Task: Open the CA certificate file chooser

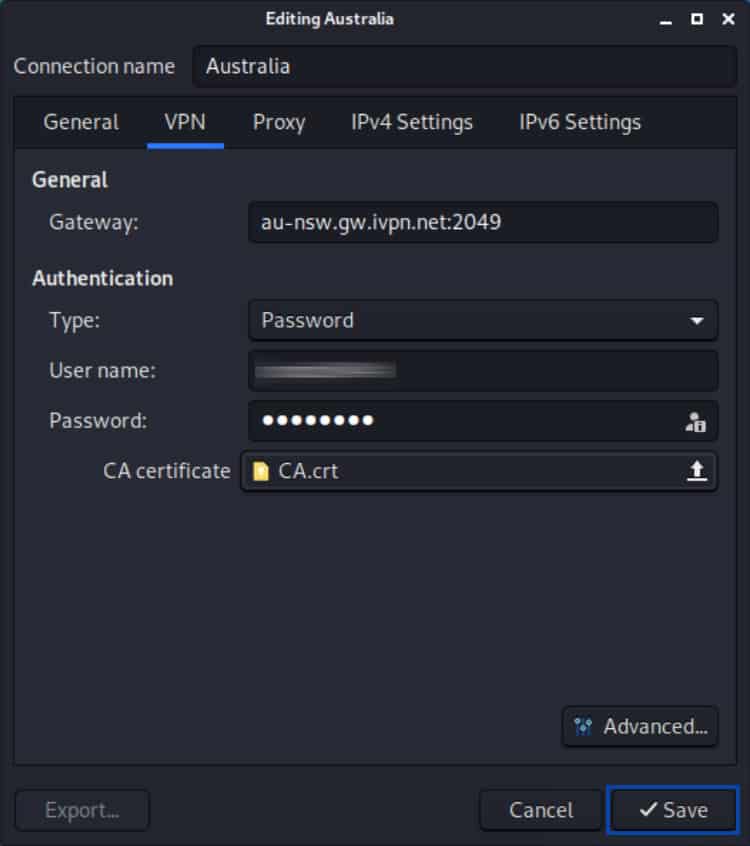Action: pos(479,471)
